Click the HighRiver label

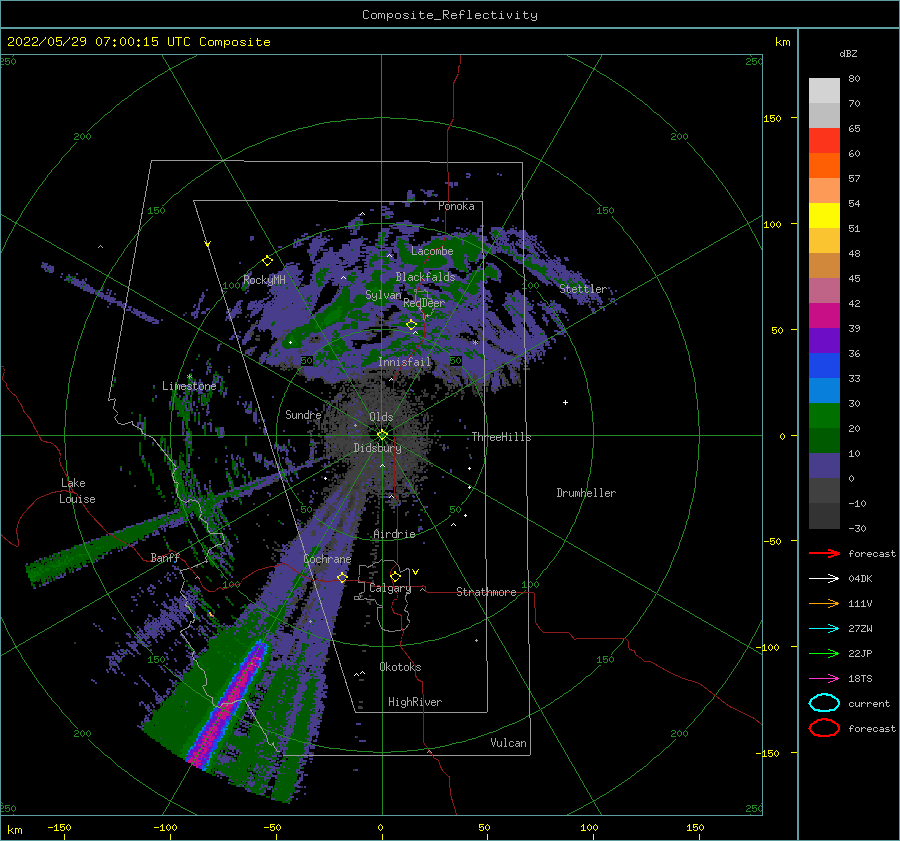pos(415,702)
